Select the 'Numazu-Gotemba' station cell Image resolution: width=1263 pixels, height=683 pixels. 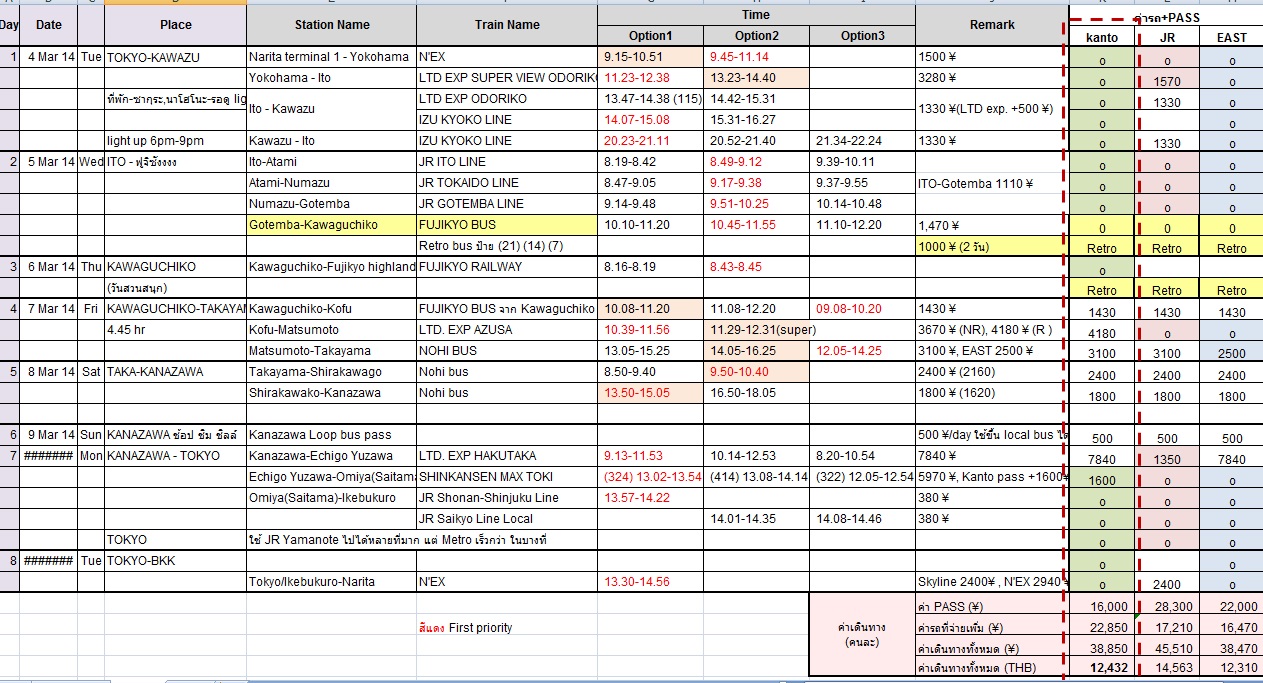(332, 204)
